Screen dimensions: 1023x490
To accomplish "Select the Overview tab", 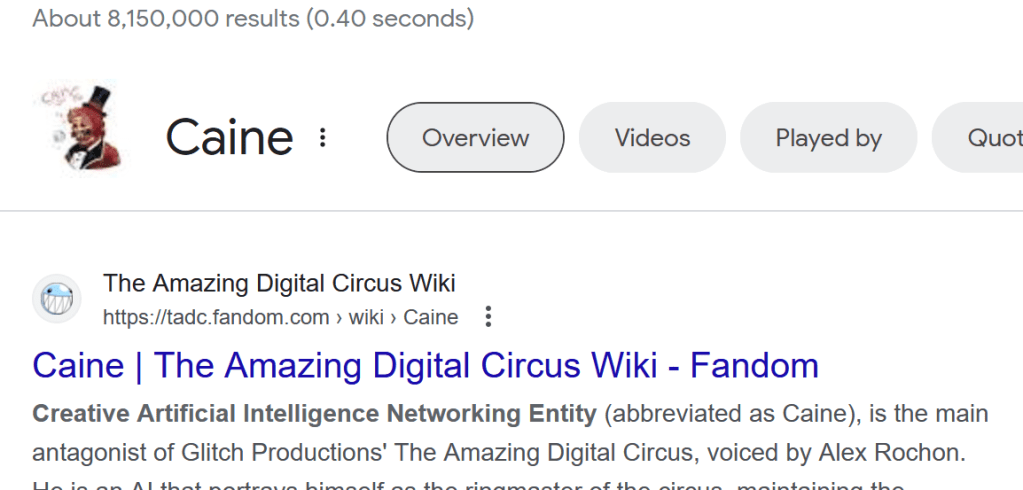I will tap(475, 138).
